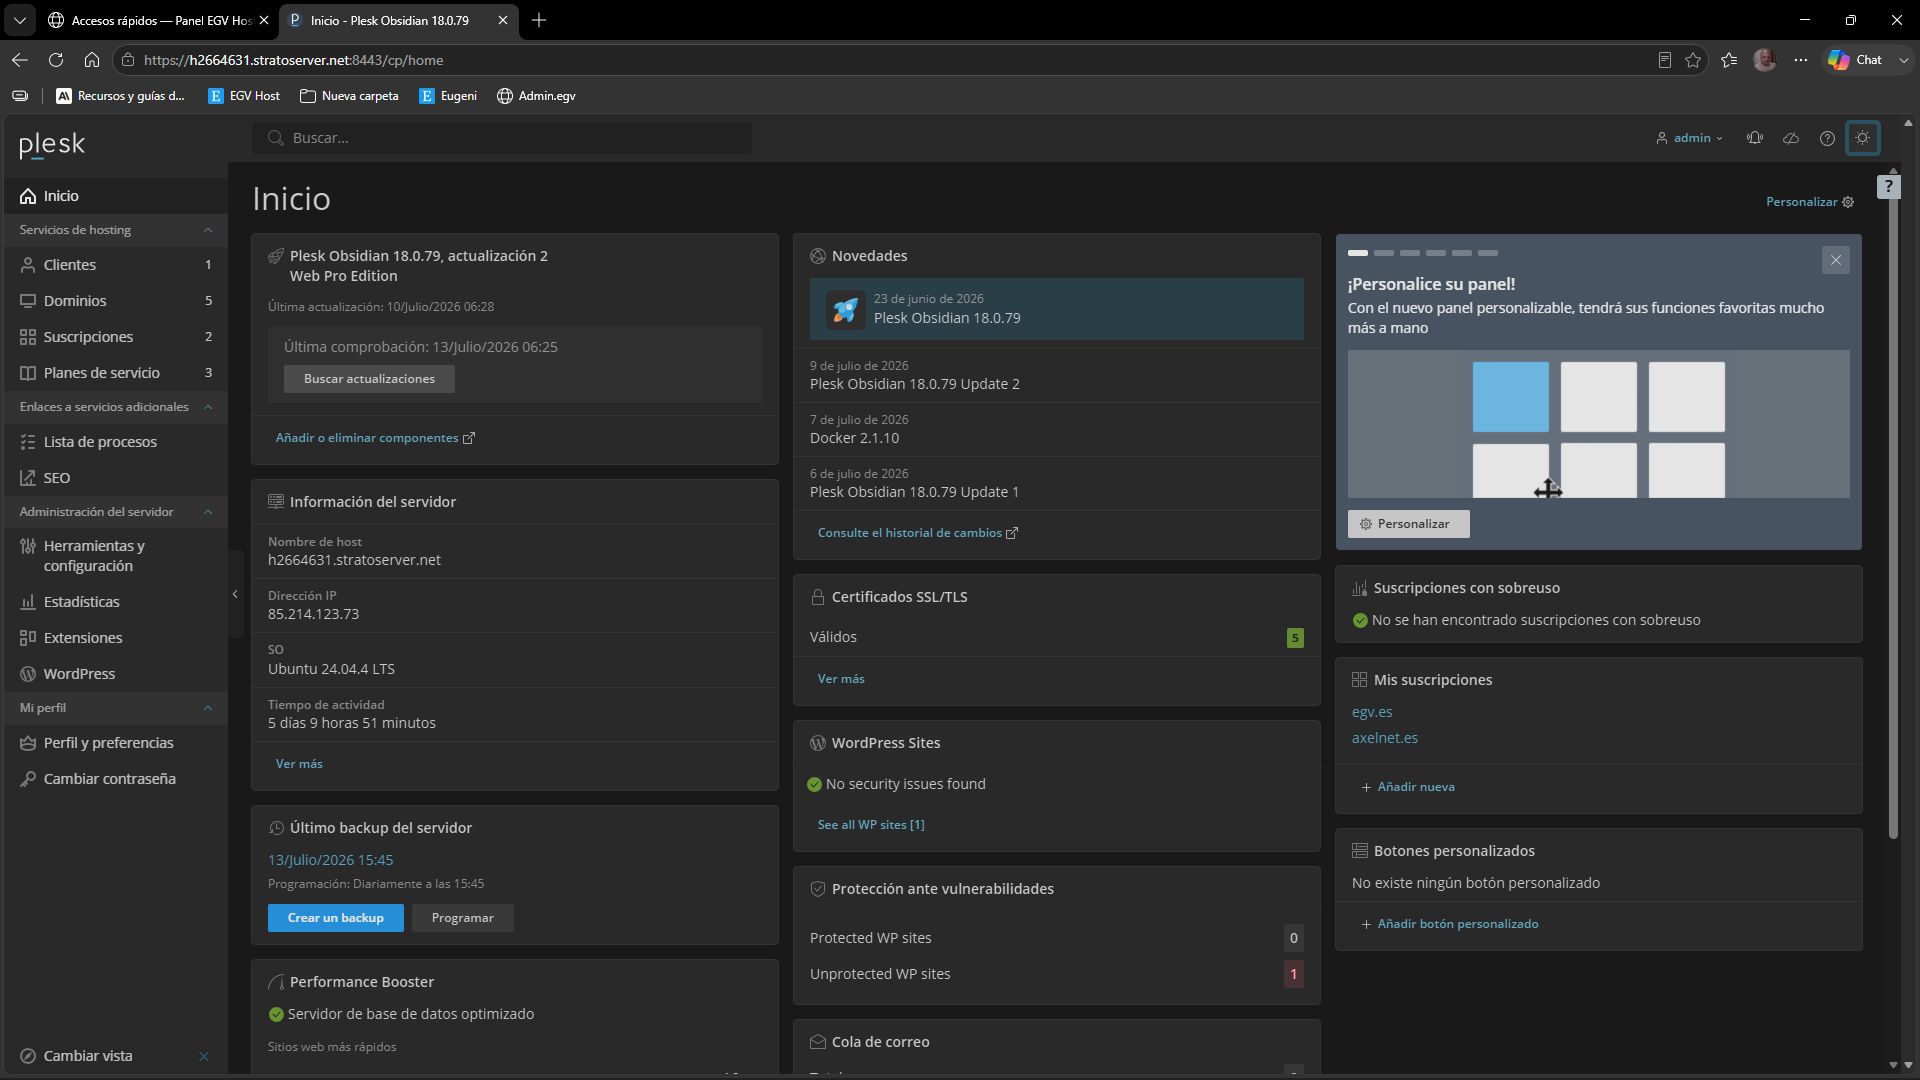Viewport: 1920px width, 1080px height.
Task: Reload the page with browser refresh icon
Action: [x=56, y=60]
